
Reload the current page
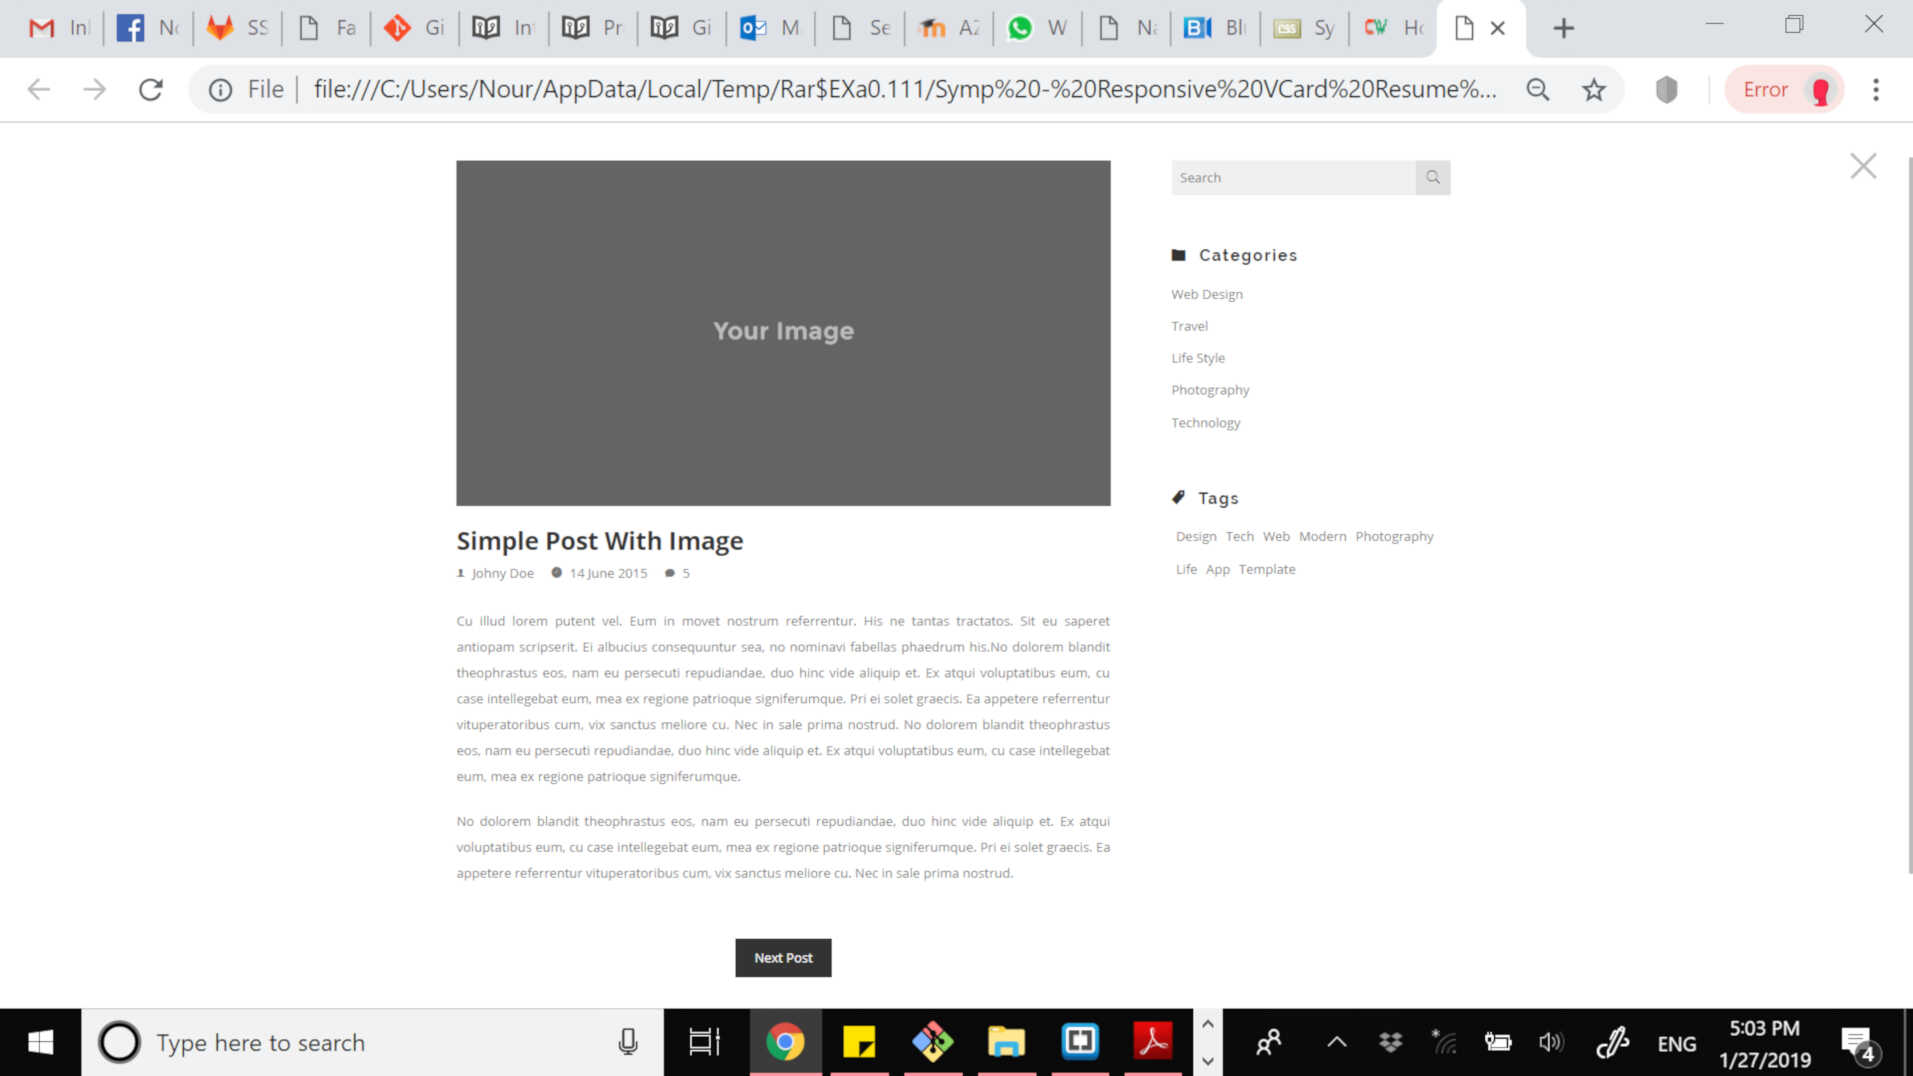(x=151, y=89)
